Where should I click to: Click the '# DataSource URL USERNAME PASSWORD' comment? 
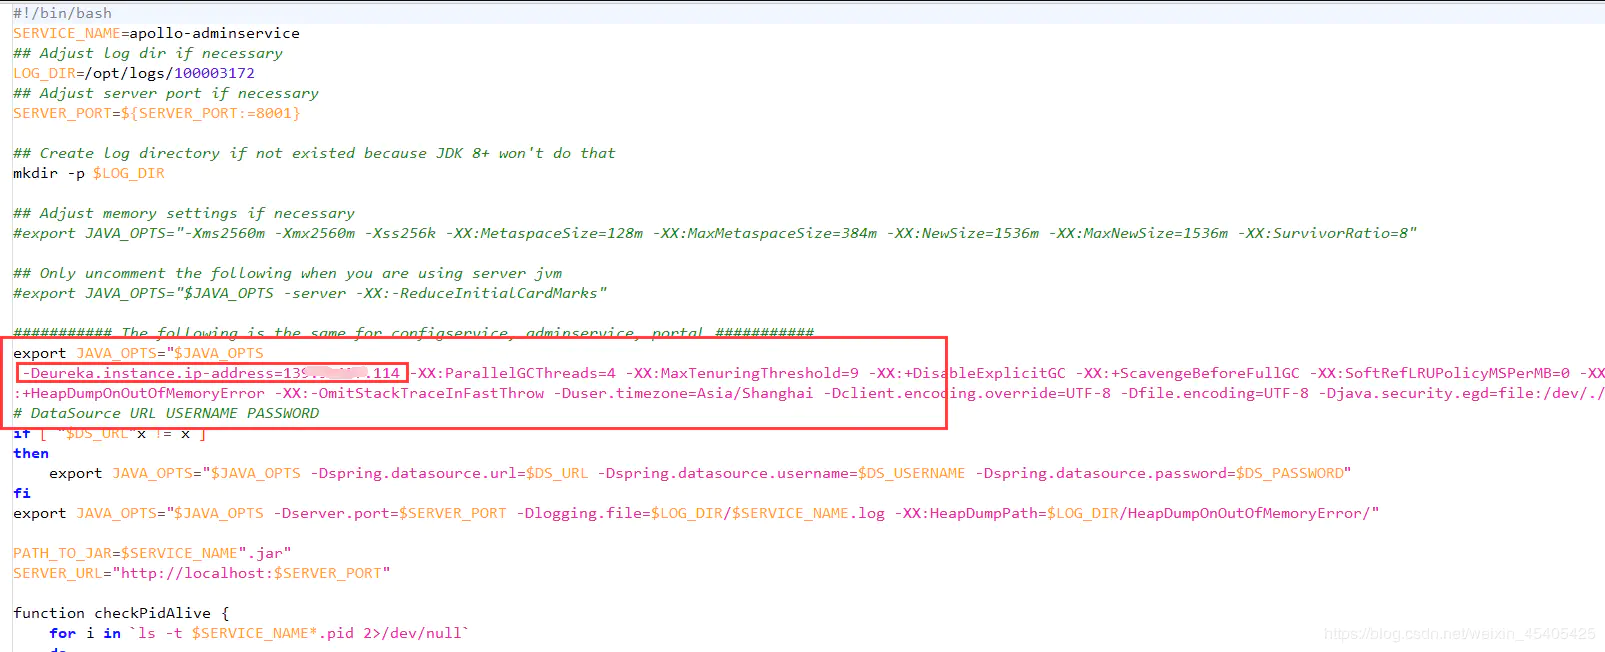point(166,413)
